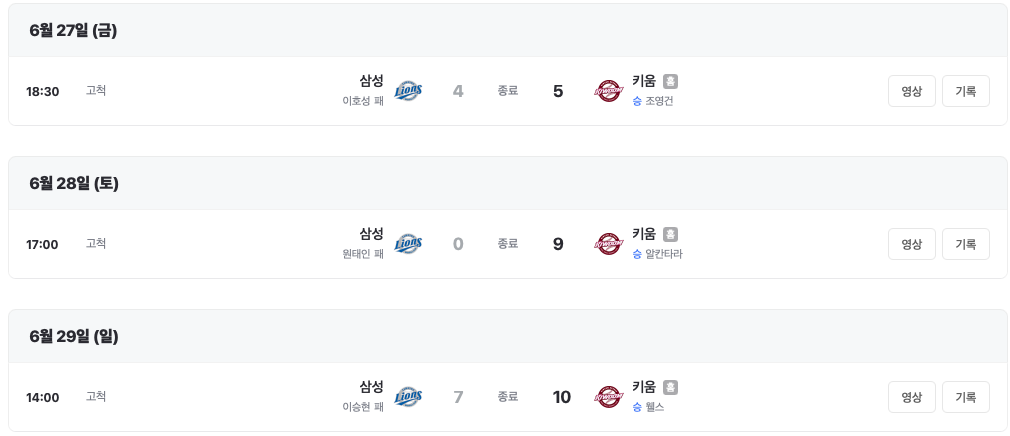Click the 10 score in June 29 game
Screen dimensions: 1010x436
(562, 397)
